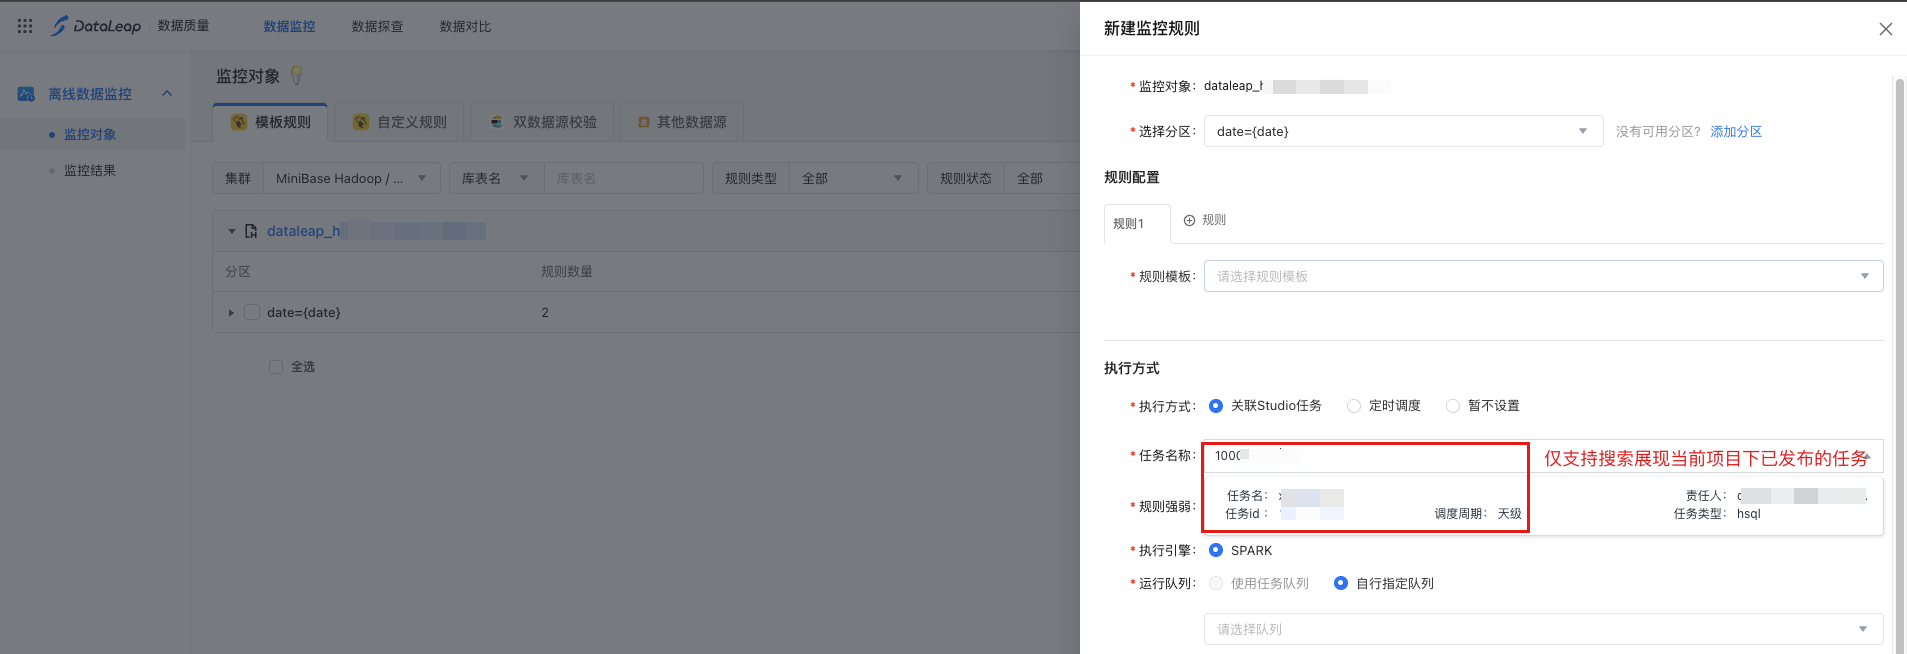Select 关联Studio任务 execution mode

pos(1216,406)
